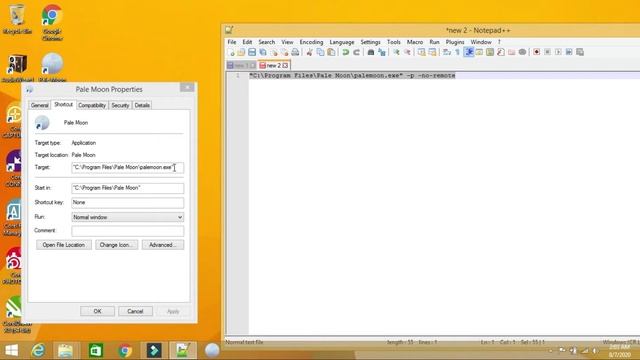Switch to the General tab in Properties
The image size is (640, 360).
click(40, 105)
